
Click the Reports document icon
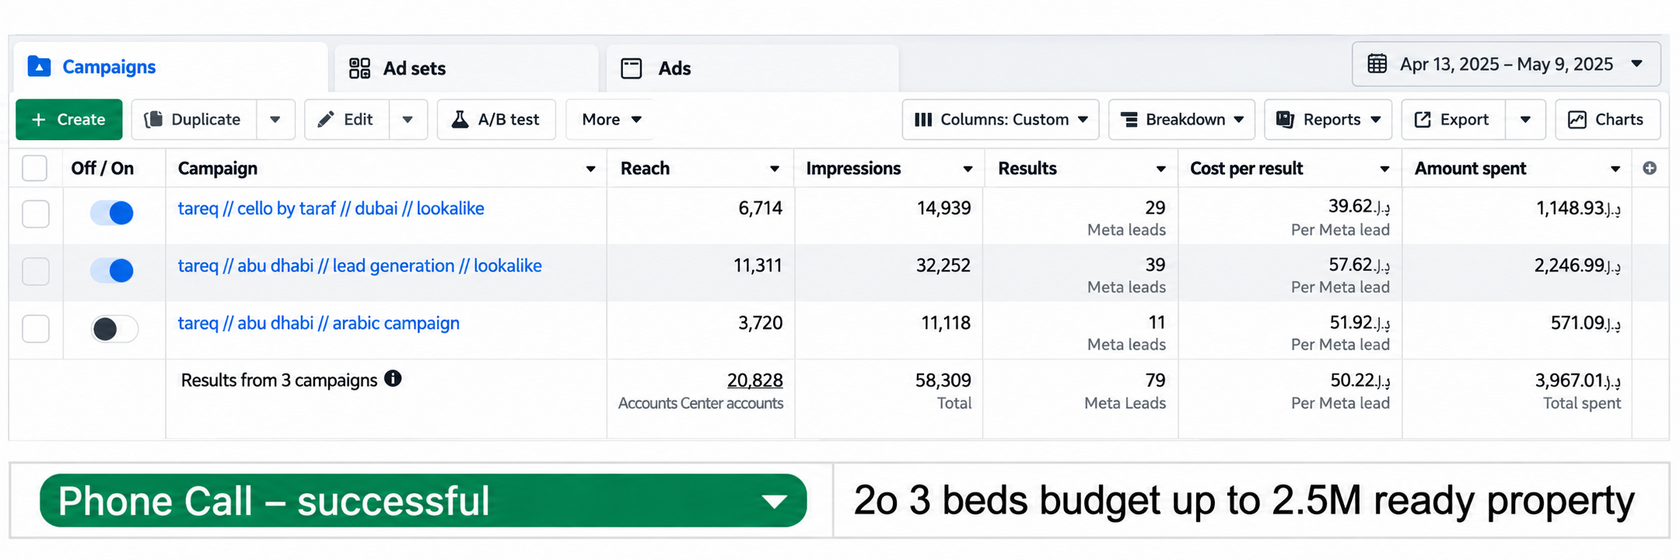[x=1285, y=119]
